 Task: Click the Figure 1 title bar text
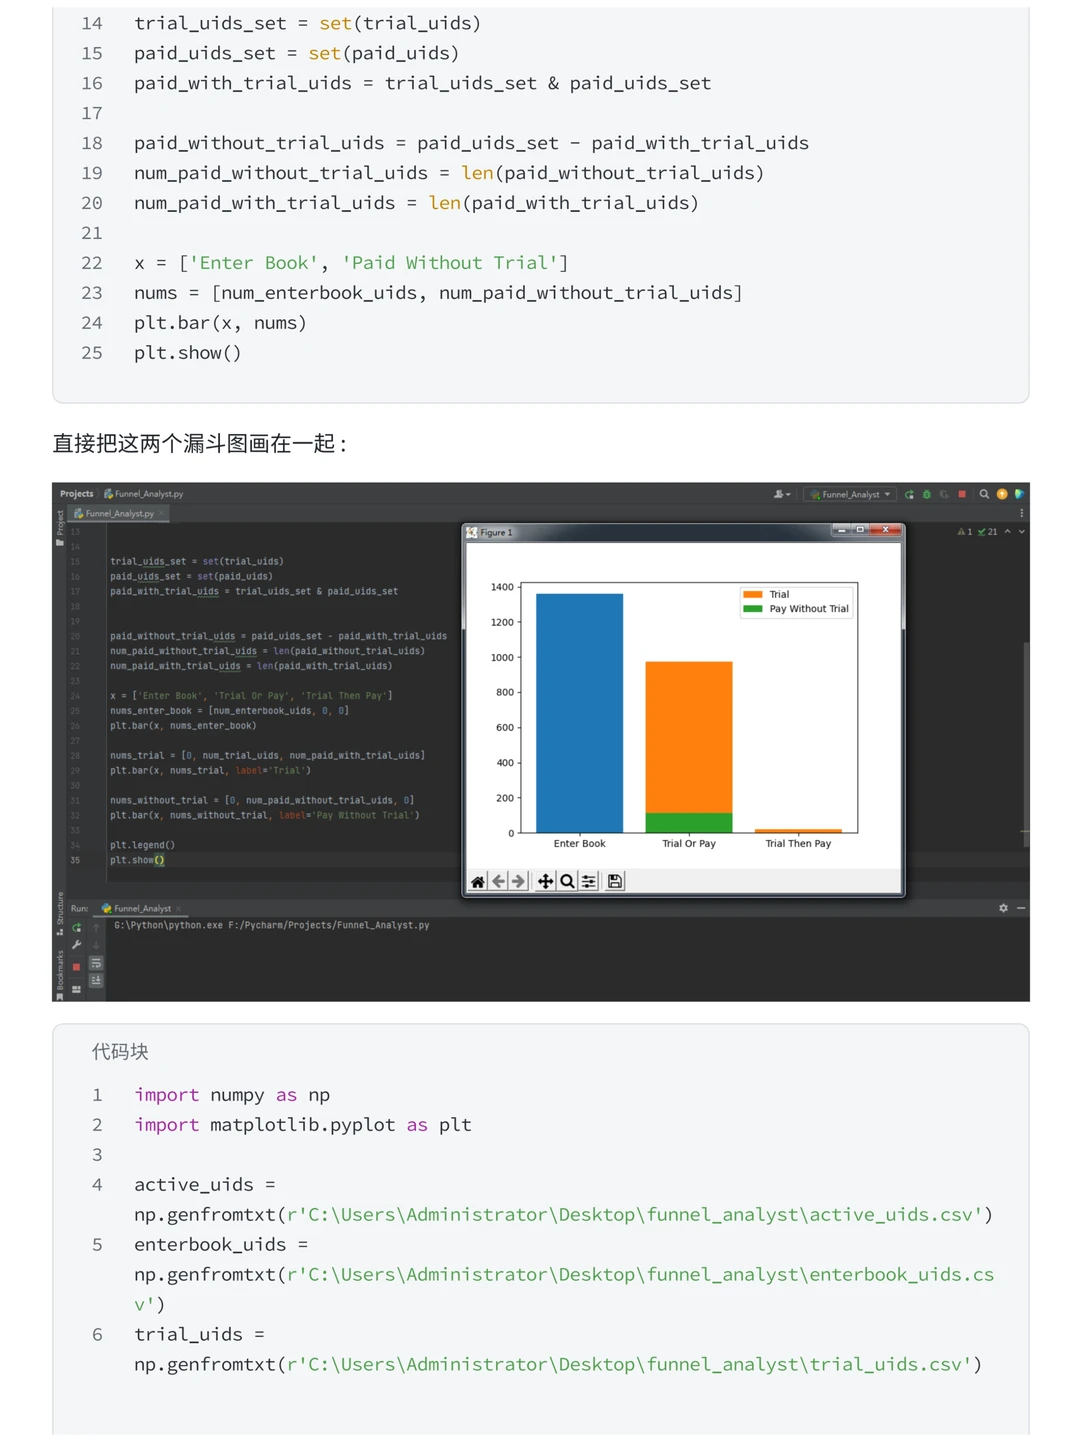point(496,532)
